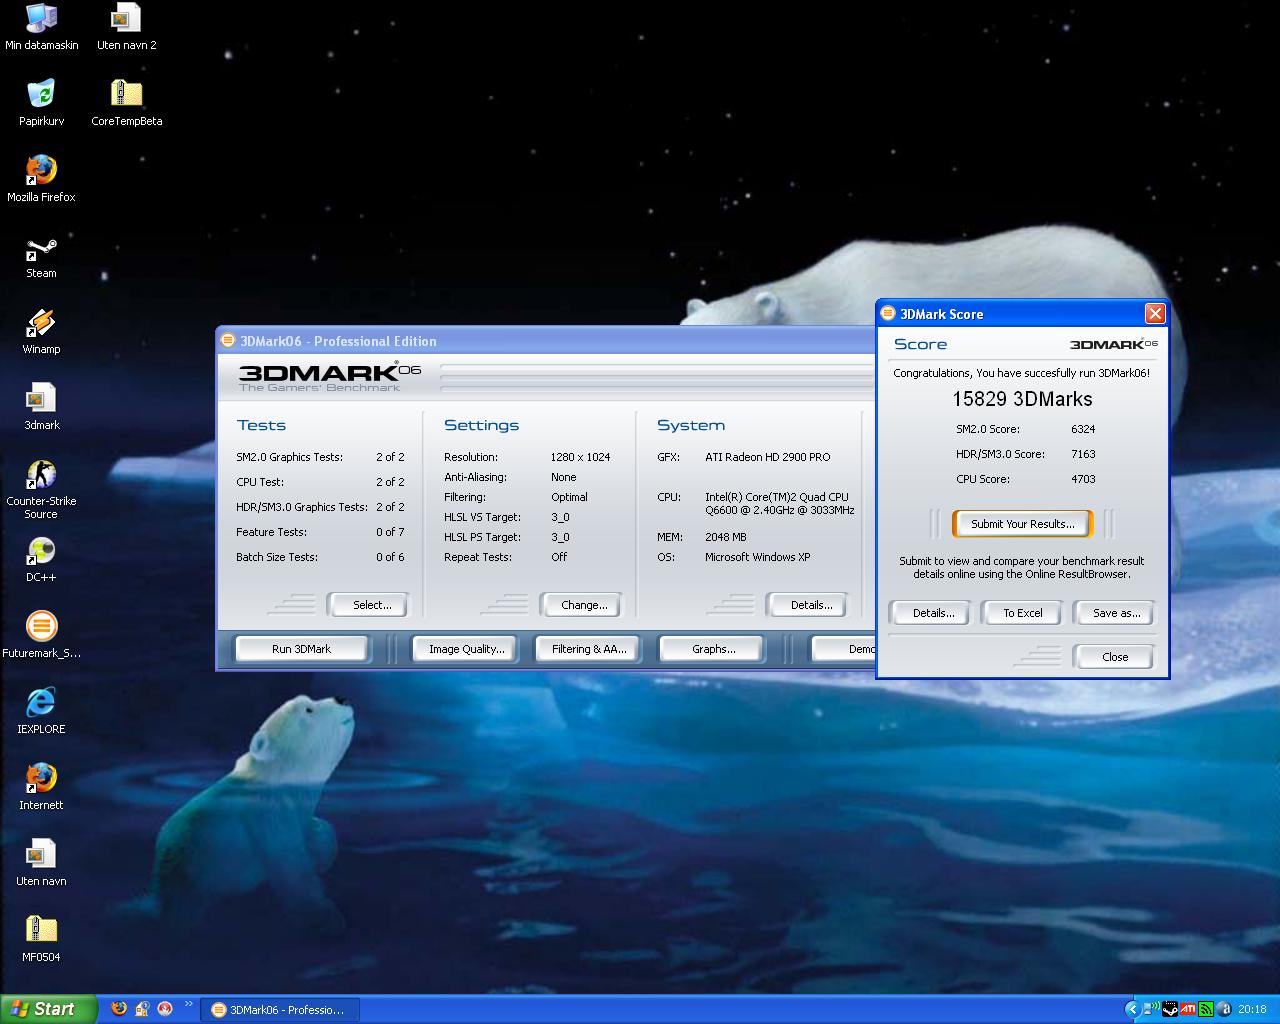Open the Min datamaskin desktop icon
Screen dimensions: 1280x1024
[41, 27]
